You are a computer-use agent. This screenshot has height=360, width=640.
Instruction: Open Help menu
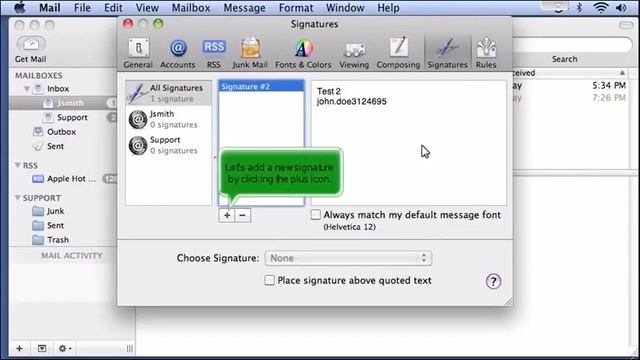click(x=388, y=8)
